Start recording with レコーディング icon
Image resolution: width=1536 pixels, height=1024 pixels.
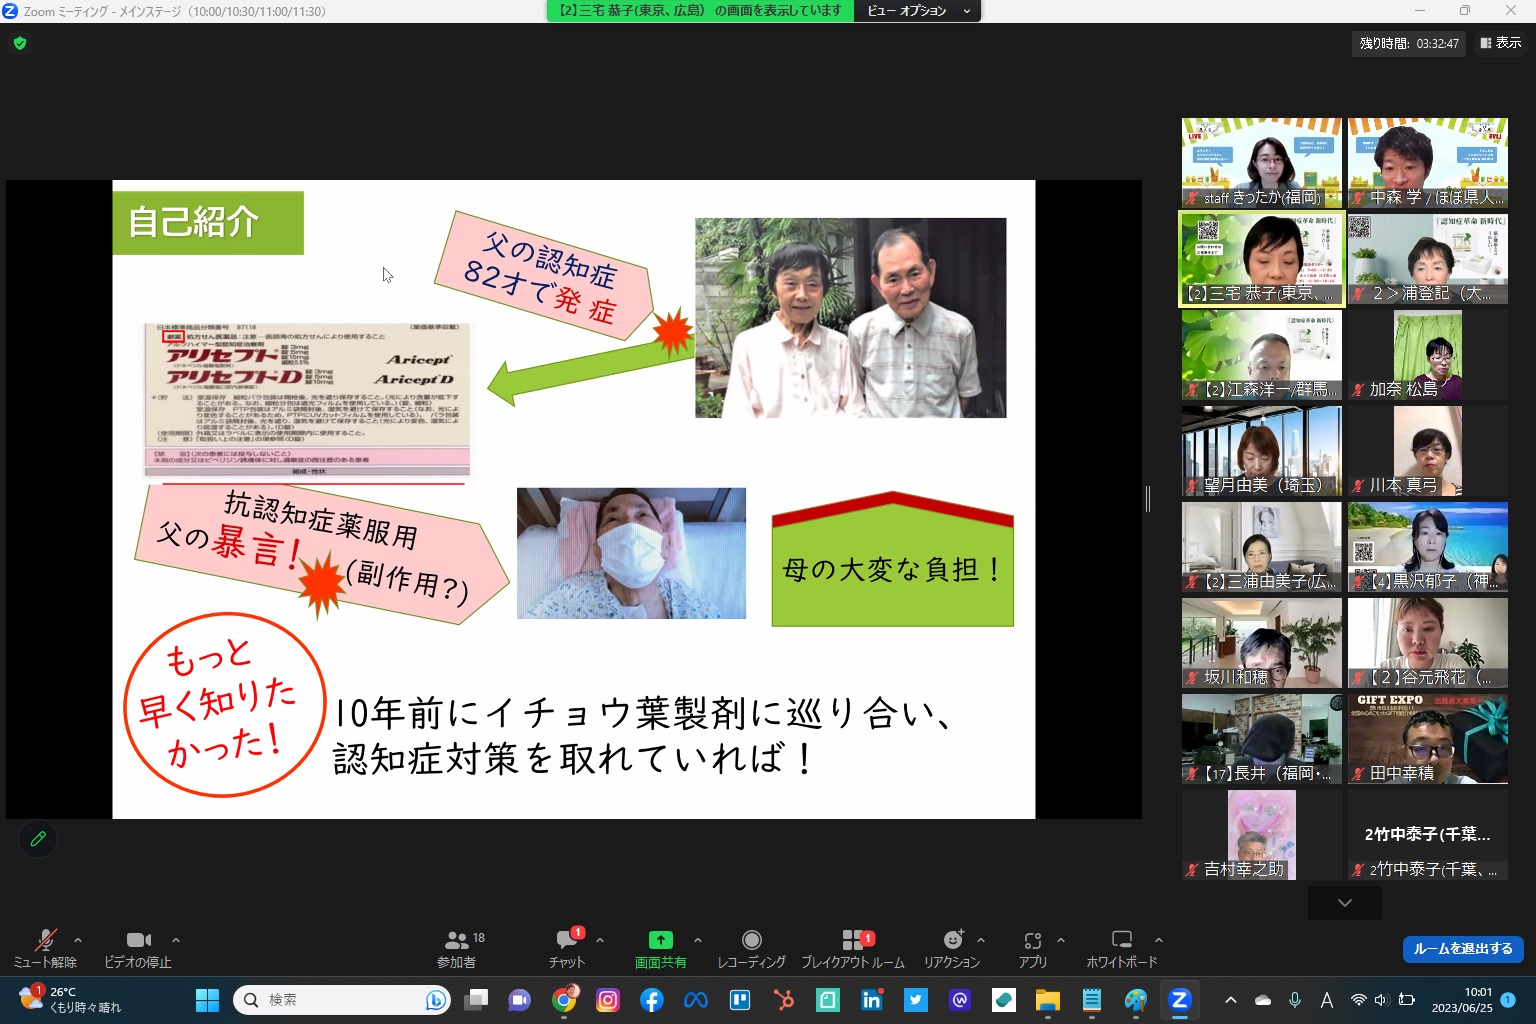tap(751, 948)
